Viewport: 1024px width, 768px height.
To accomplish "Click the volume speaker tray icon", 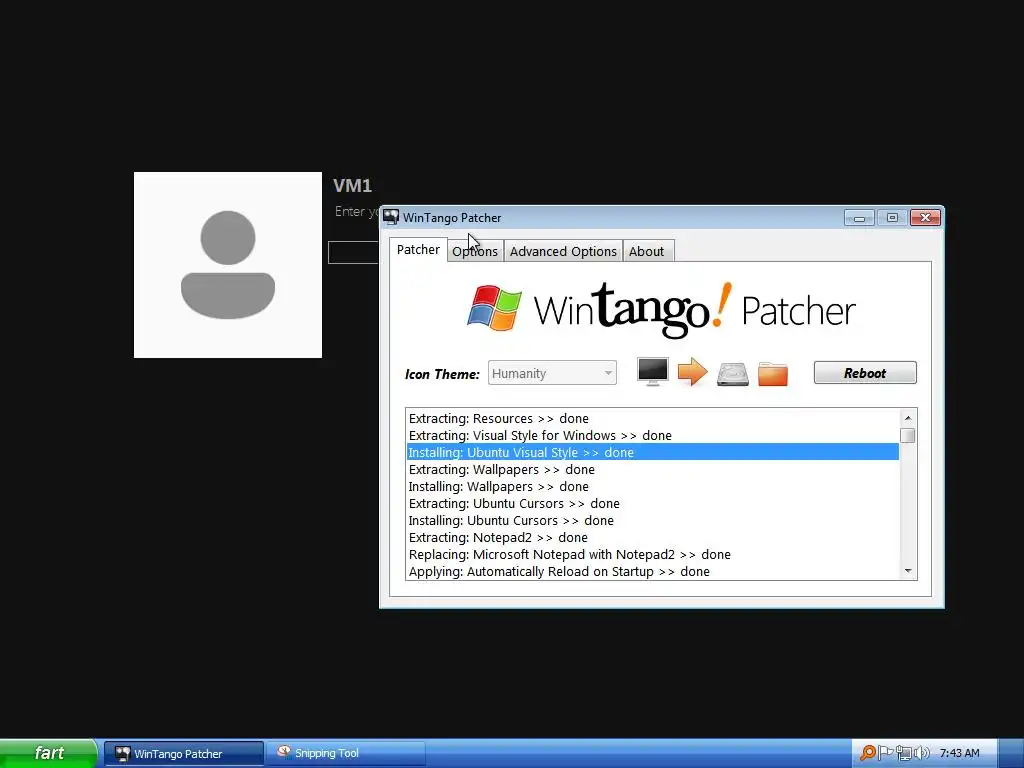I will [921, 753].
